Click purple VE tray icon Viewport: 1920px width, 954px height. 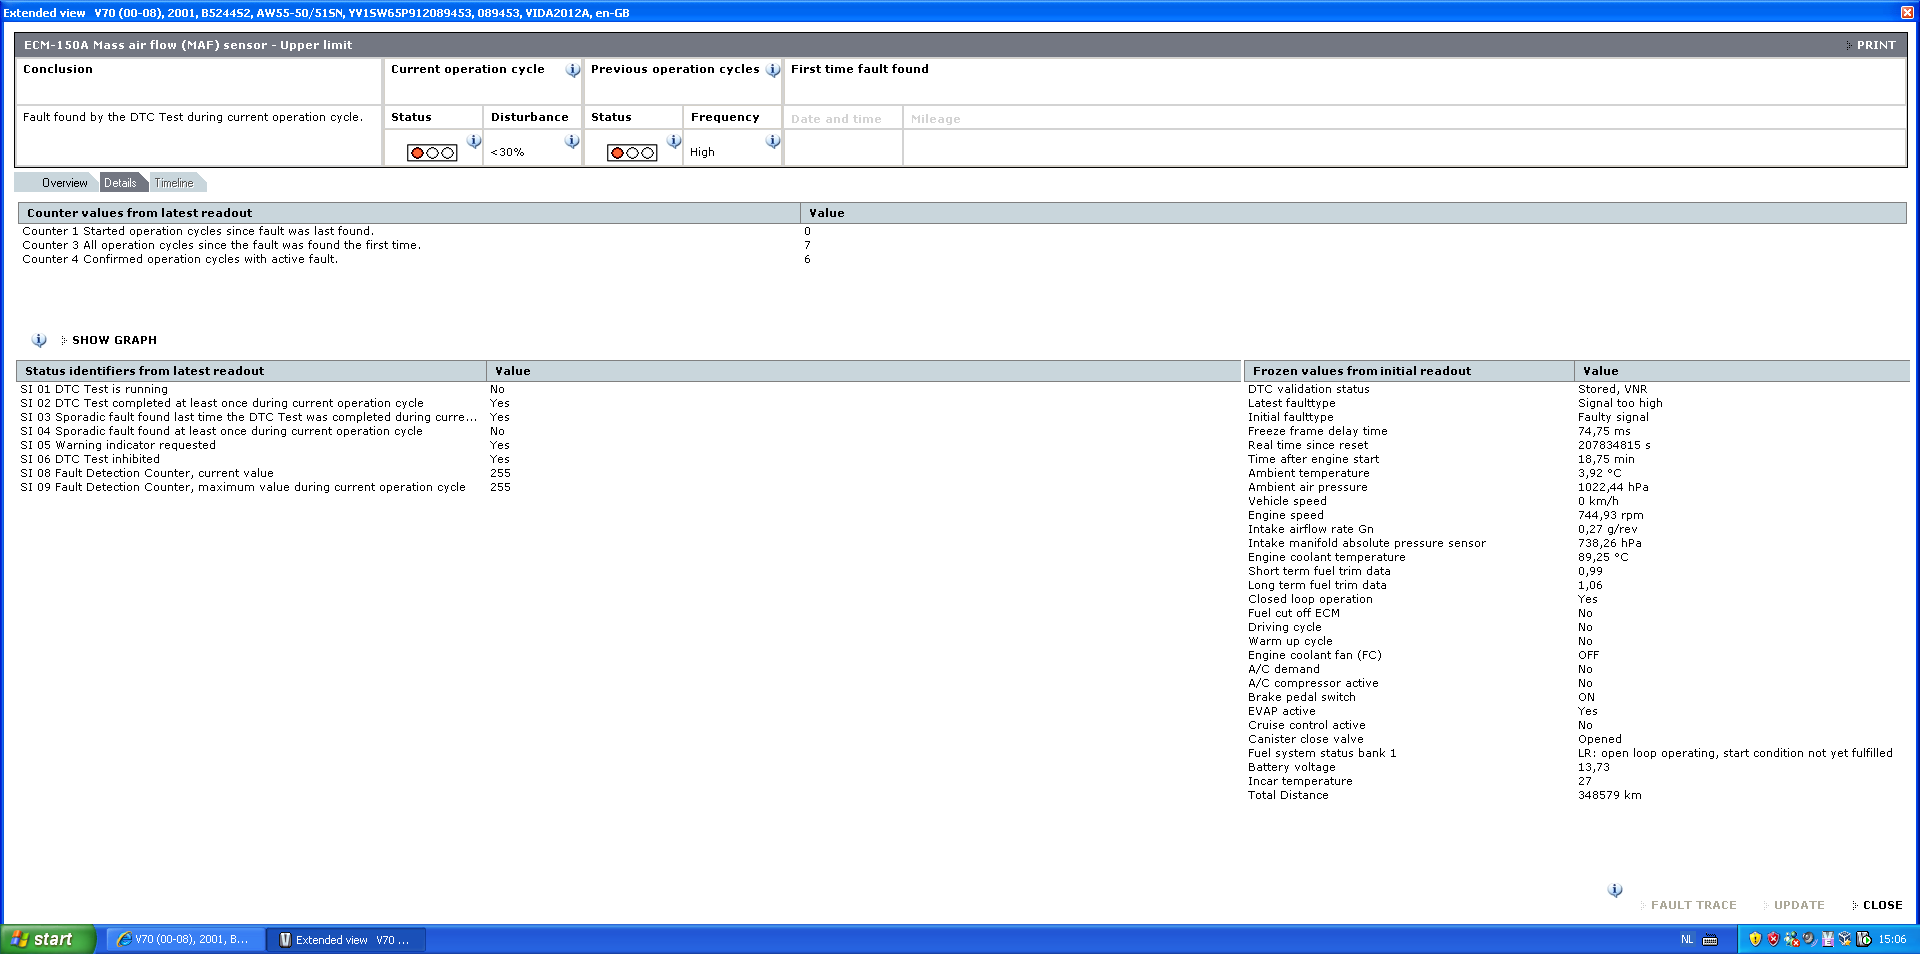pyautogui.click(x=1828, y=939)
